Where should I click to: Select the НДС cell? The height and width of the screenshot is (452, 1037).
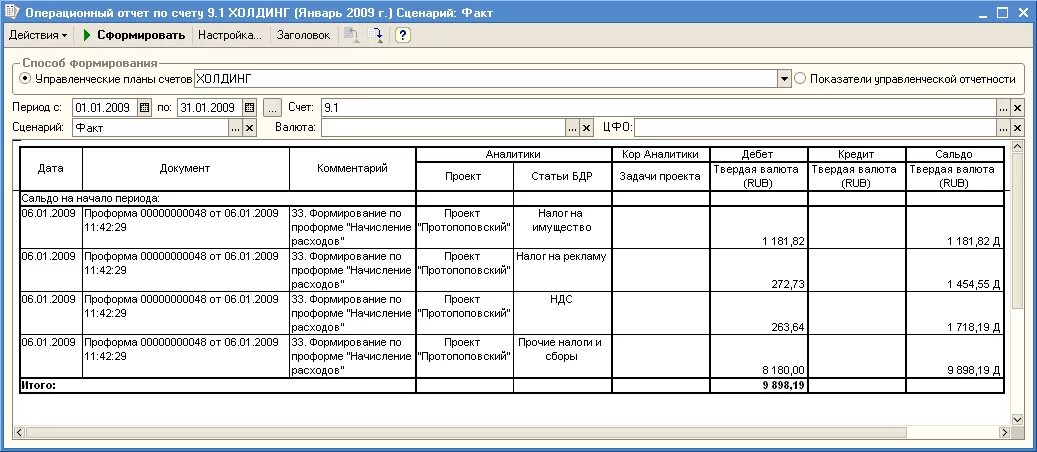coord(562,312)
